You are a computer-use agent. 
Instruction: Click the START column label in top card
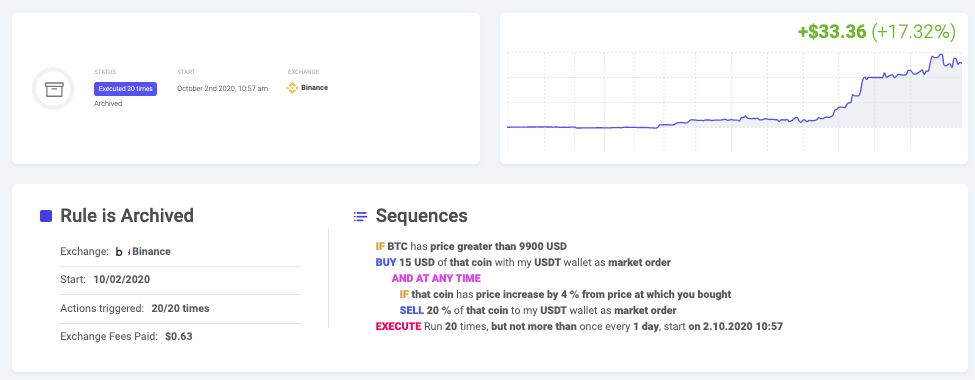[x=186, y=72]
